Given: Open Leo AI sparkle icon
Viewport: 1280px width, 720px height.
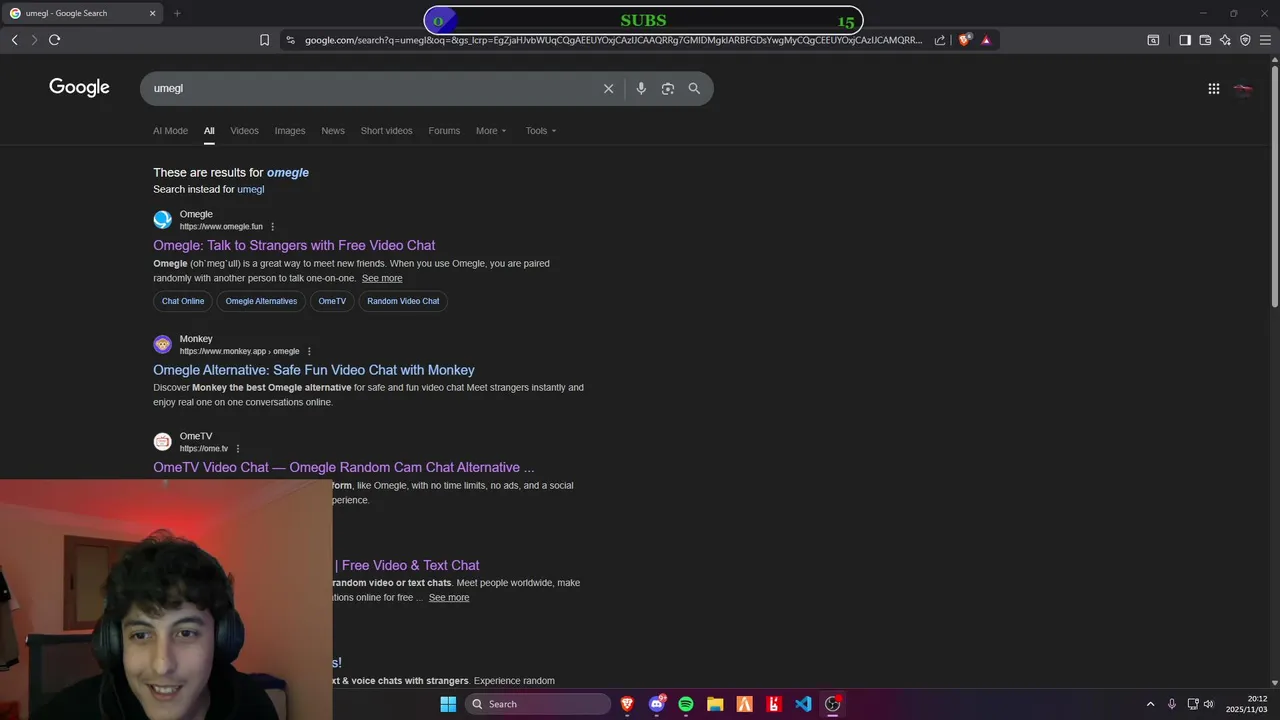Looking at the screenshot, I should 1225,40.
